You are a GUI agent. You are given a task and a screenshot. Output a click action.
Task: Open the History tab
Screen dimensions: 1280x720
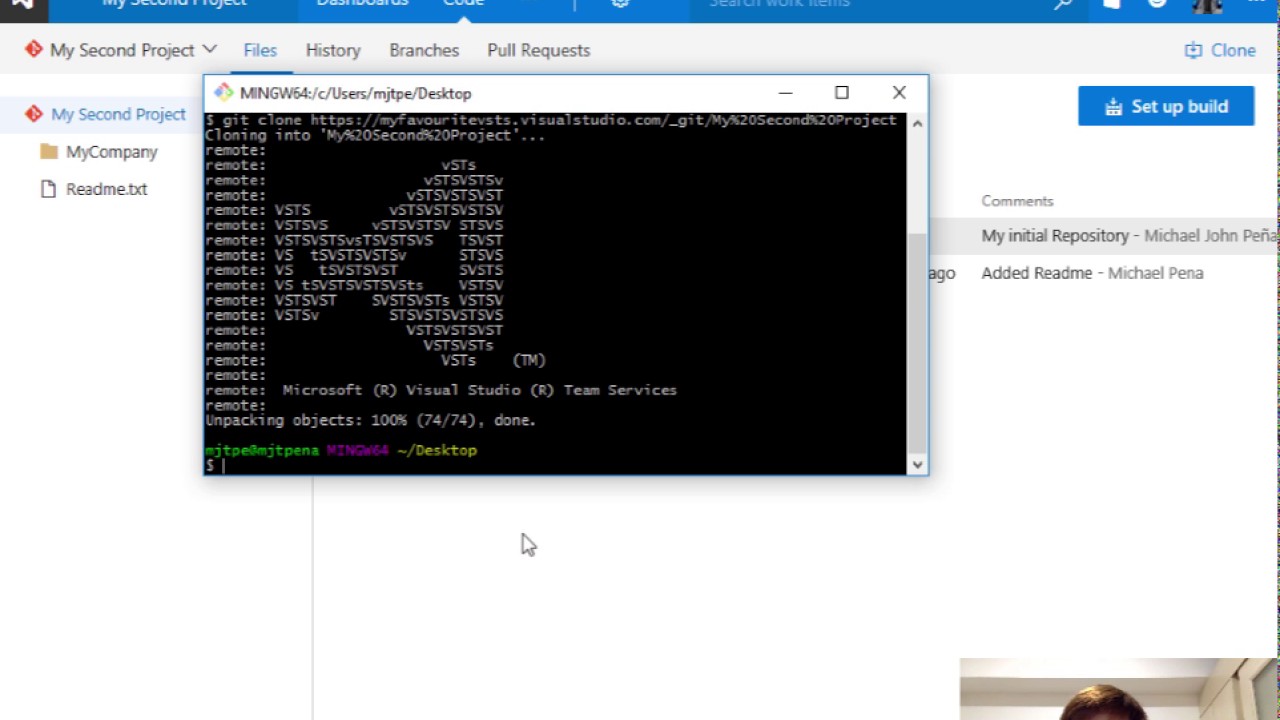click(x=333, y=50)
